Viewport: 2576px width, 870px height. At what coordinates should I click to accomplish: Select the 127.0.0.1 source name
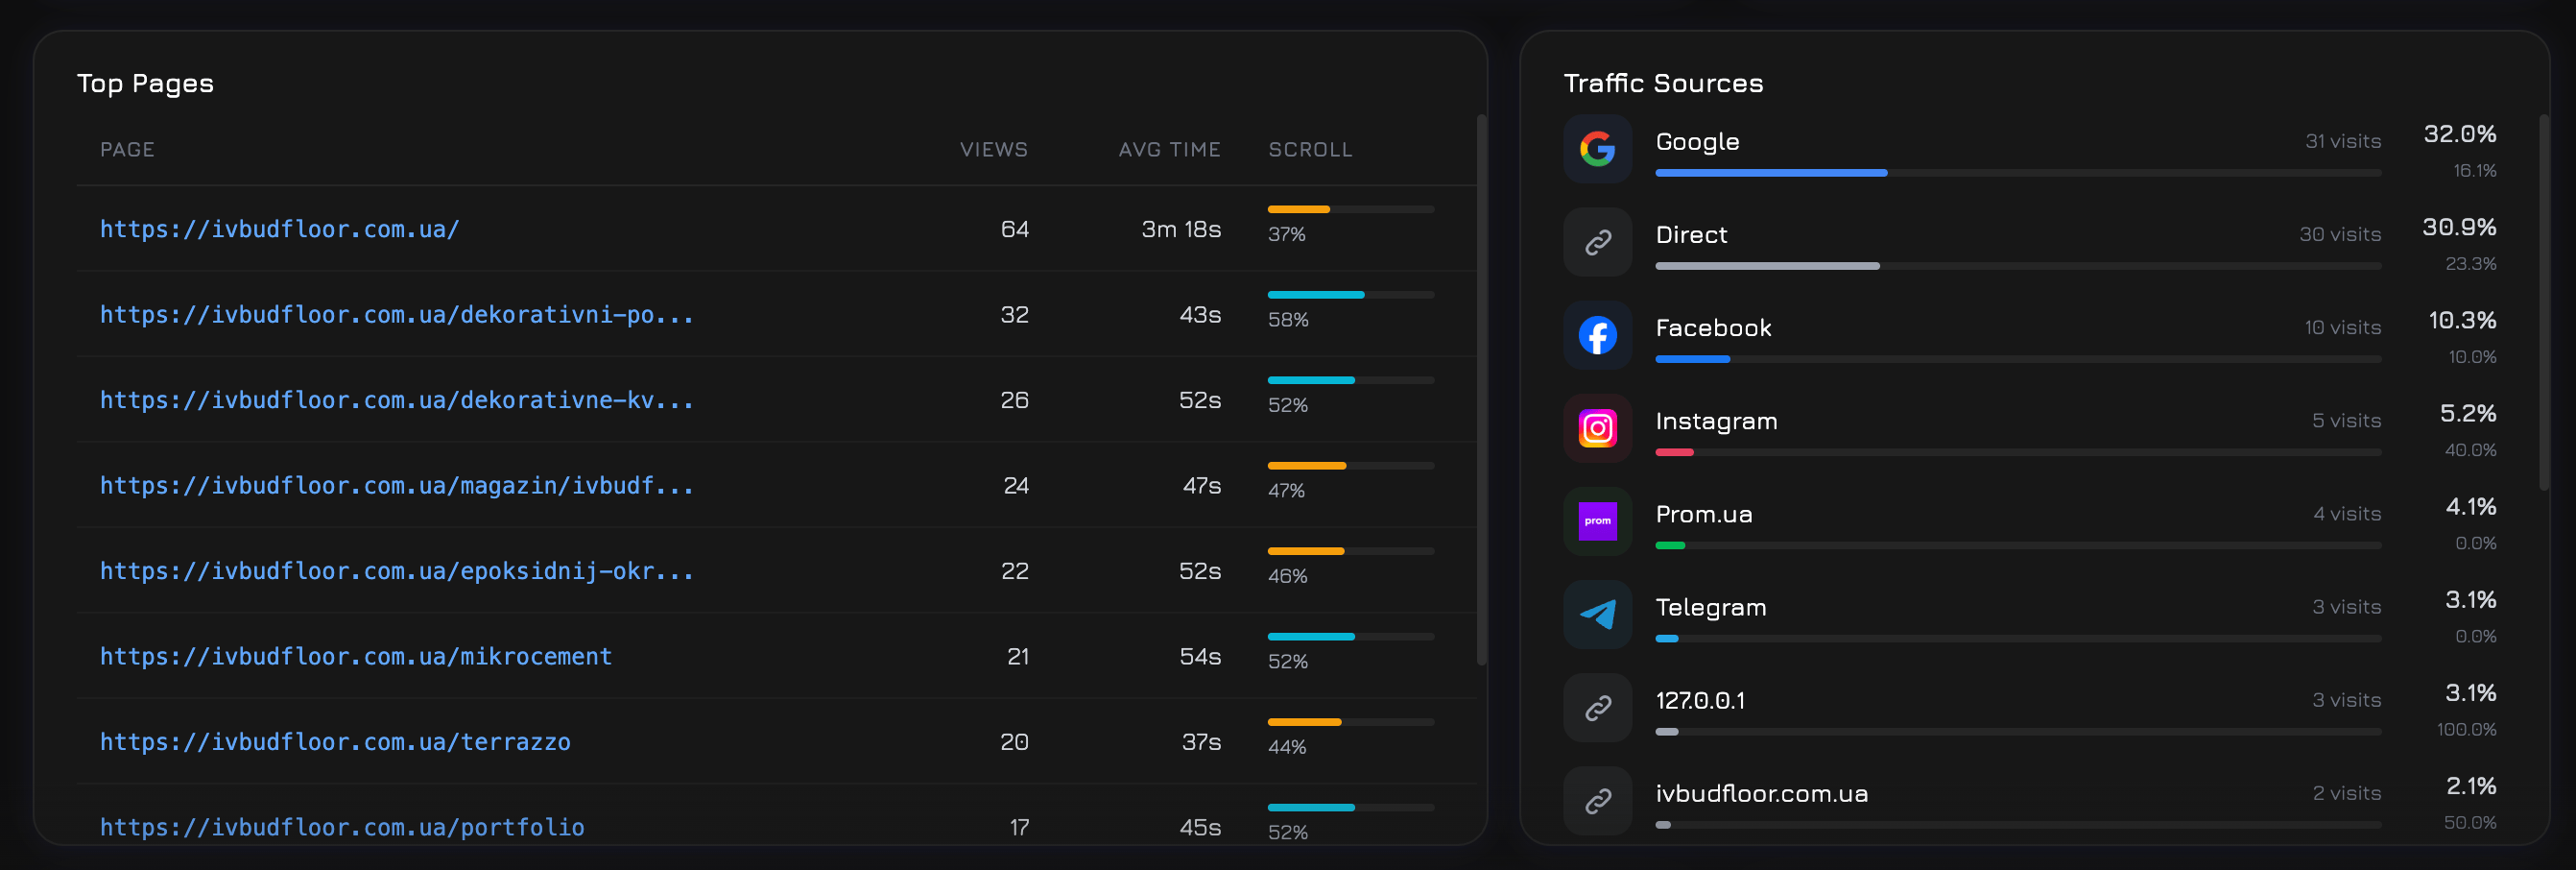click(x=1700, y=700)
